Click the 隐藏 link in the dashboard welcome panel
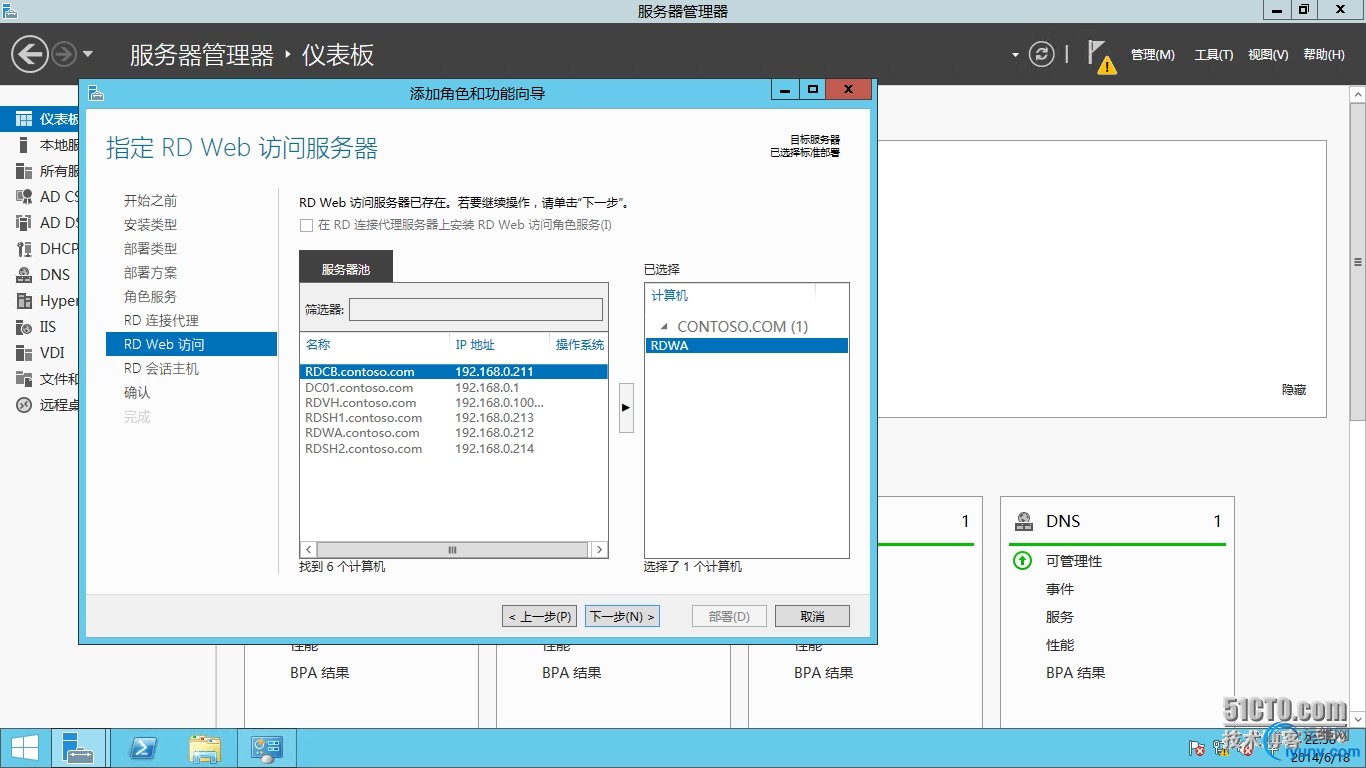Viewport: 1366px width, 768px height. [1294, 390]
